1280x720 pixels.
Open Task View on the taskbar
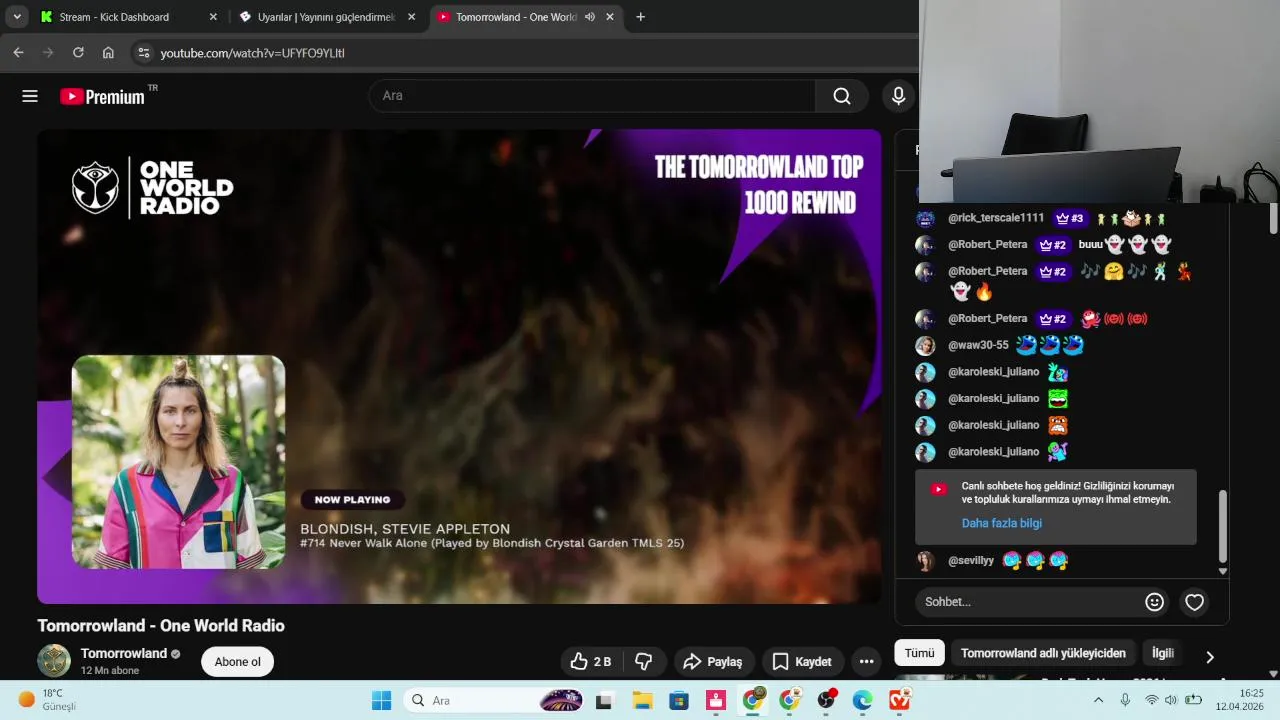(x=604, y=700)
